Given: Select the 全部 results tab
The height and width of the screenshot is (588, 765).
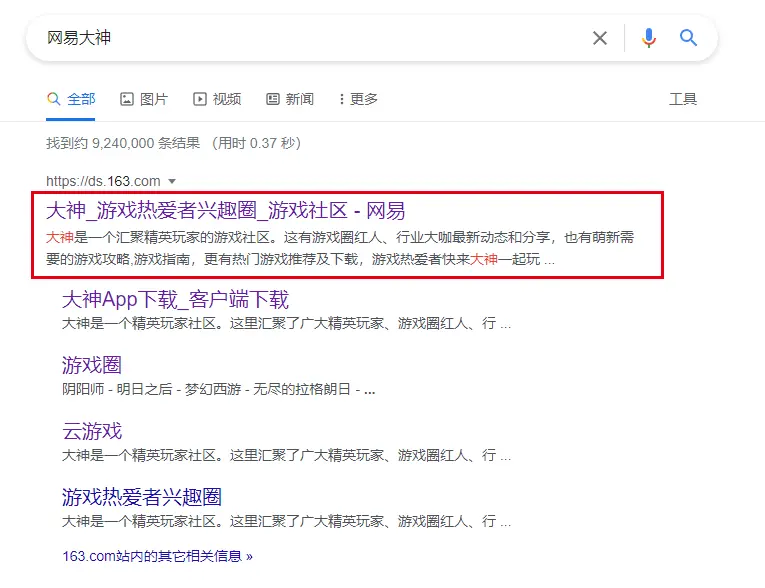Looking at the screenshot, I should tap(71, 99).
